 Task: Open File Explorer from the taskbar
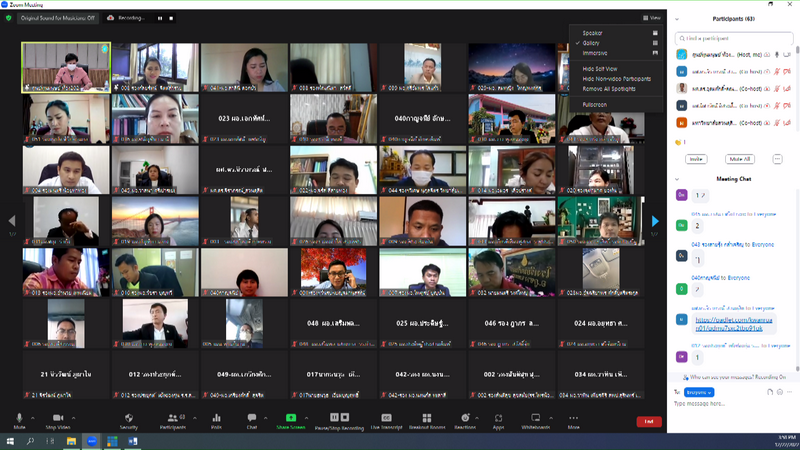pyautogui.click(x=71, y=441)
